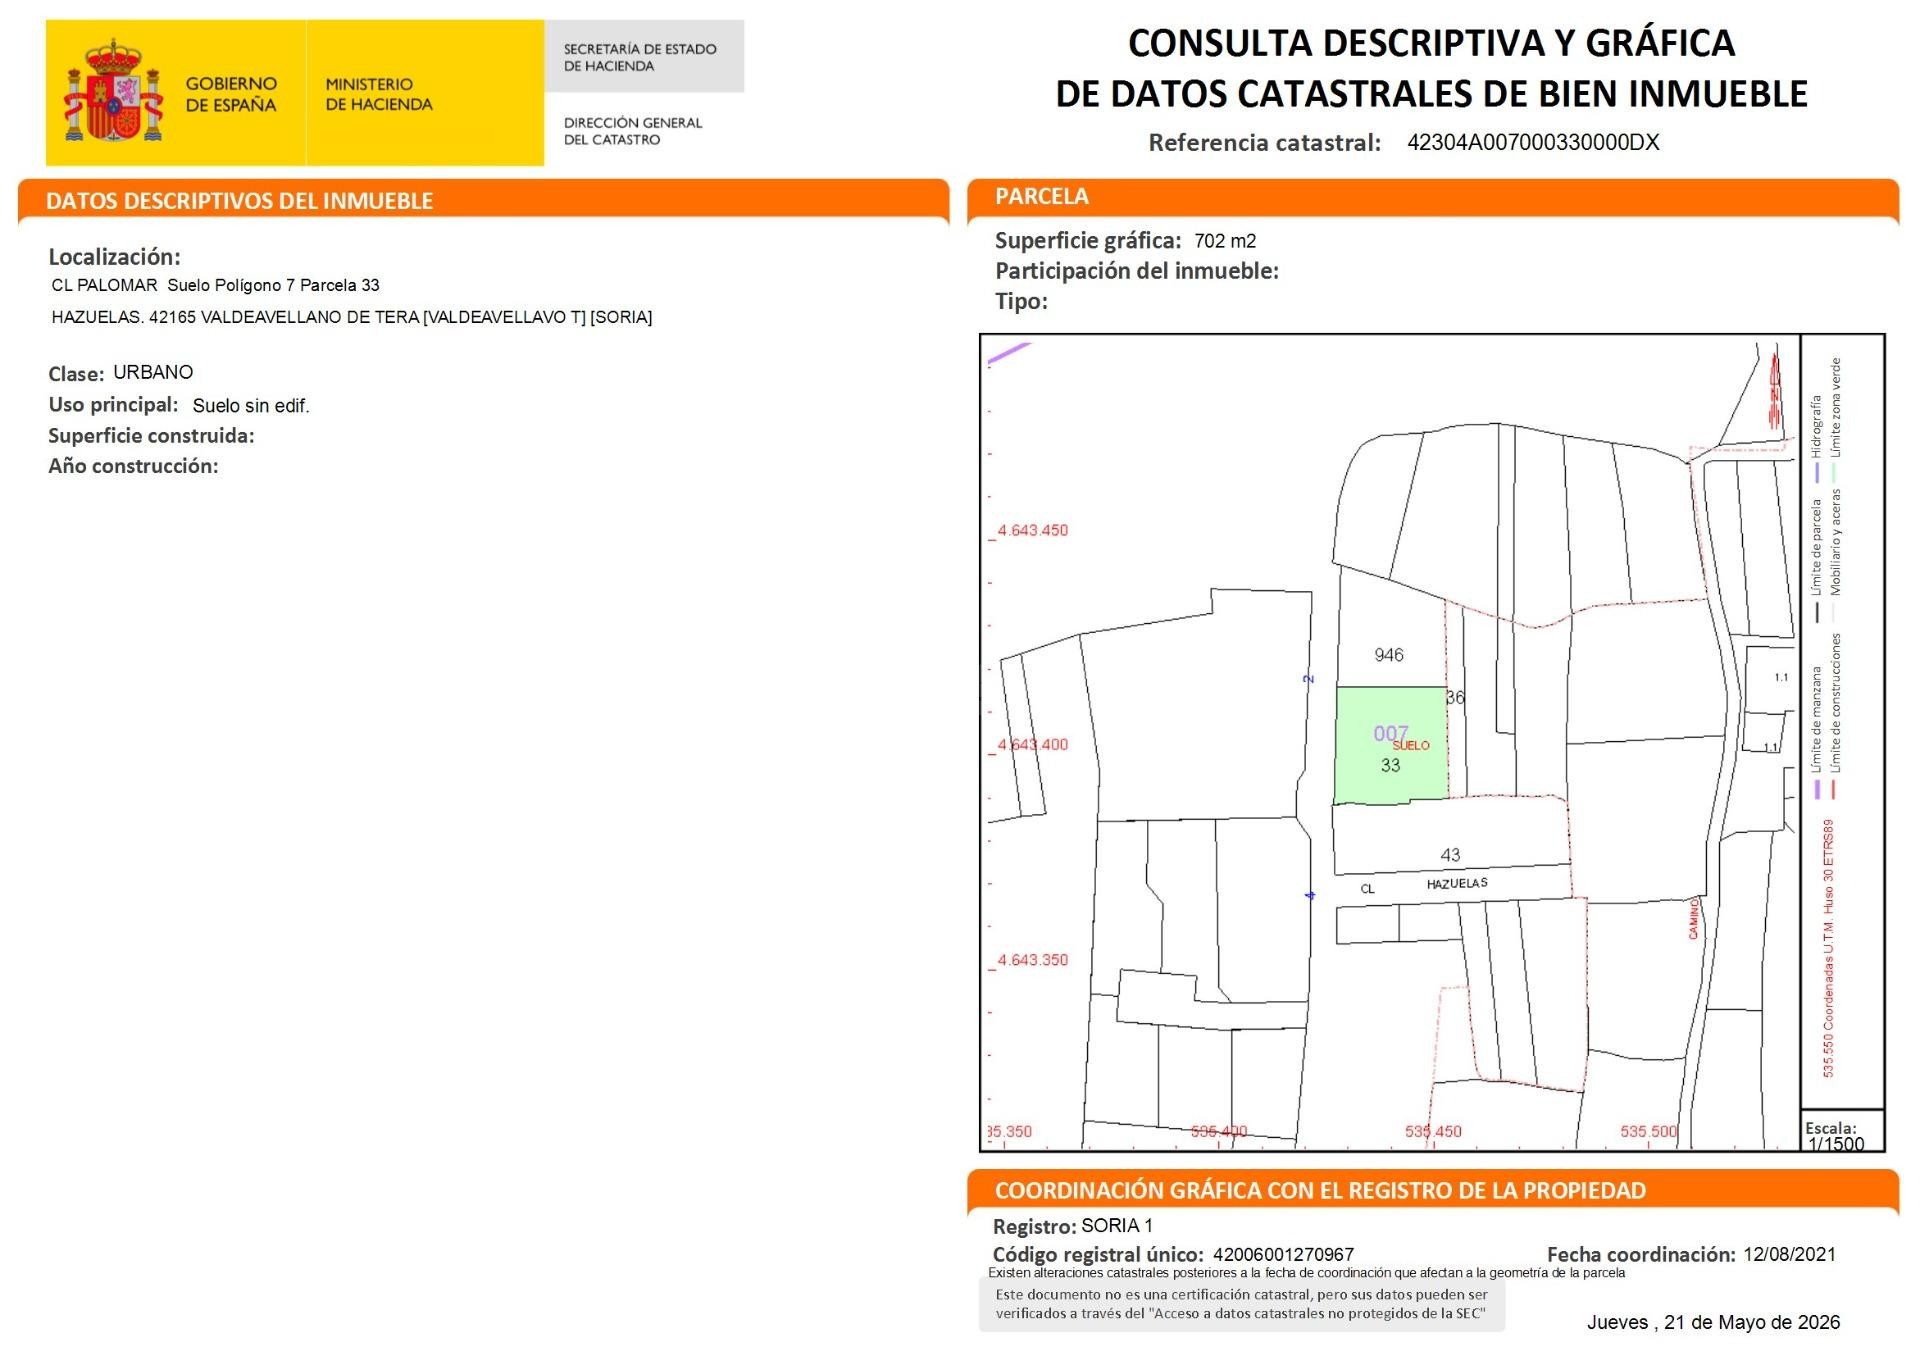This screenshot has height=1355, width=1920.
Task: Click the 'MINISTERIO DE HACIENDA' header text
Action: (379, 94)
